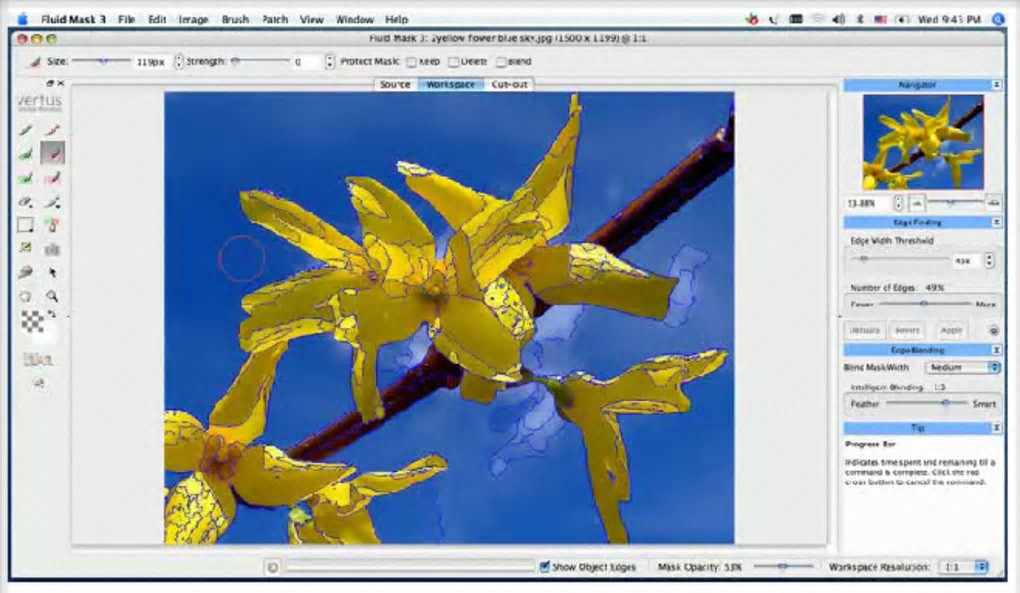This screenshot has width=1020, height=593.
Task: Click the zoom-out button in Navigator
Action: (917, 204)
